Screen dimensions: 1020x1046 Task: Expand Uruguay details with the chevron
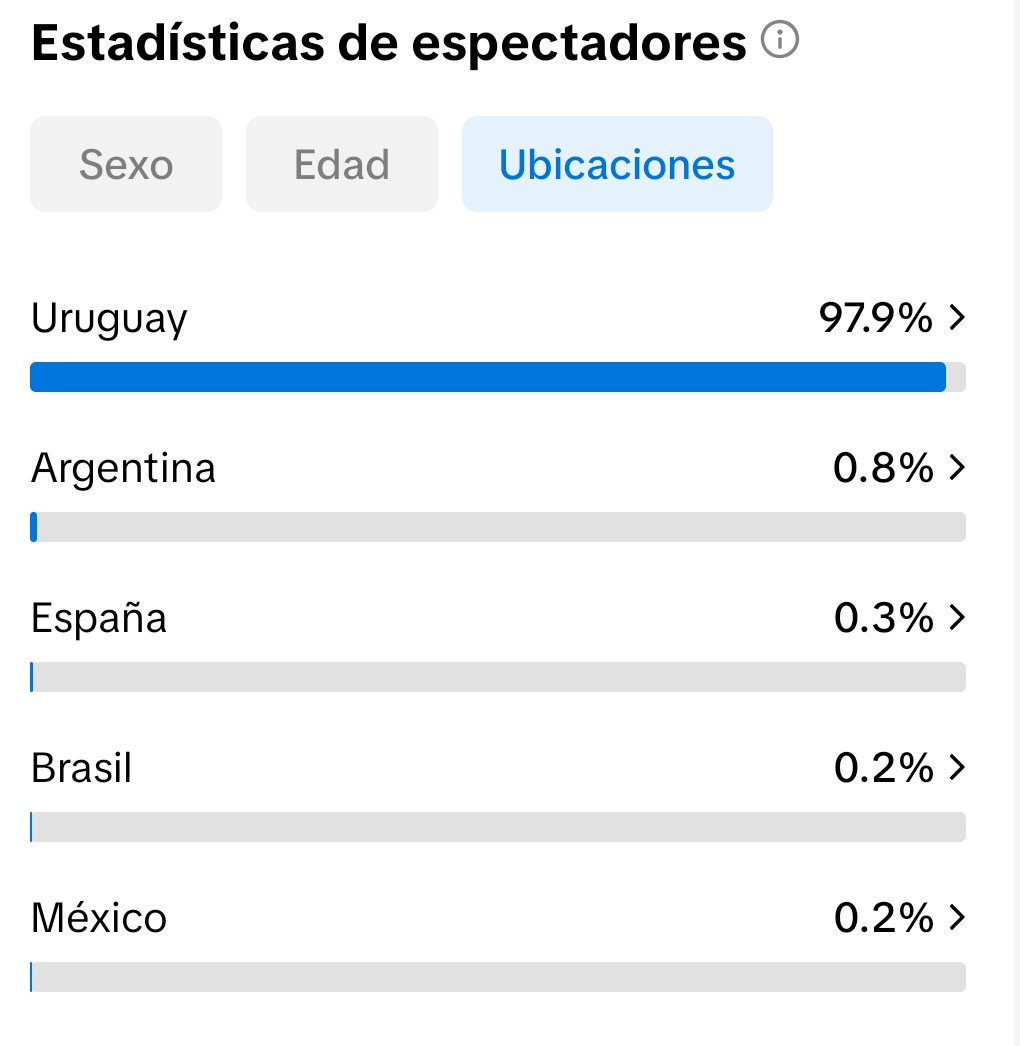(957, 318)
